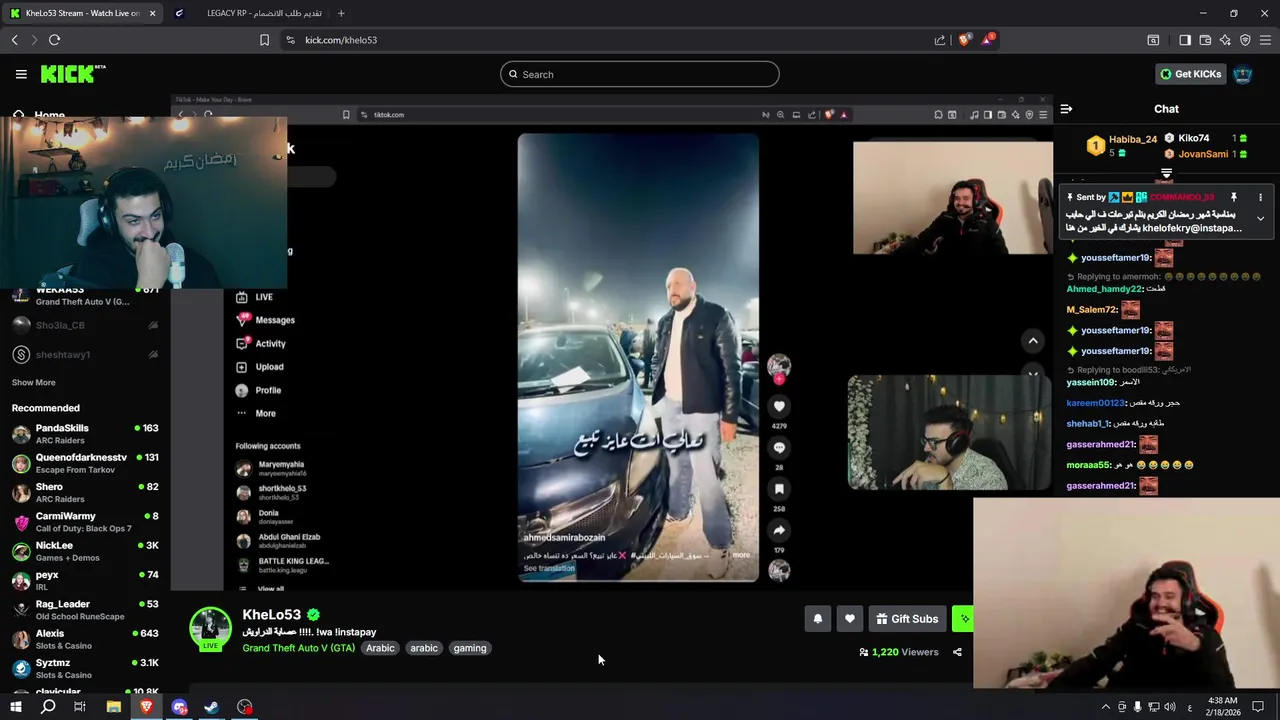Open the Brave Shields lion icon
The height and width of the screenshot is (720, 1280).
coord(964,40)
